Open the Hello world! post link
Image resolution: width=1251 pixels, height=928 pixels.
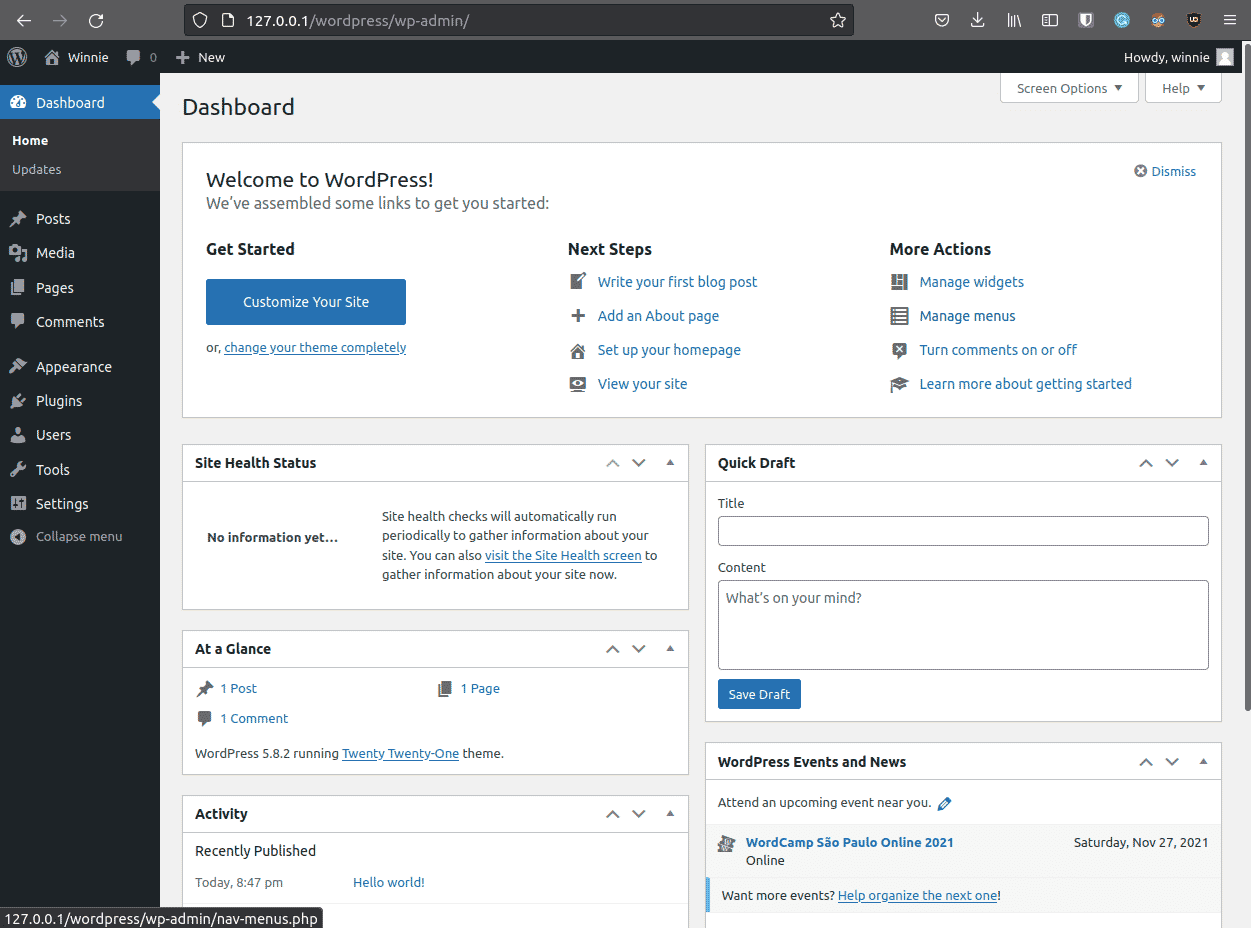[x=389, y=882]
